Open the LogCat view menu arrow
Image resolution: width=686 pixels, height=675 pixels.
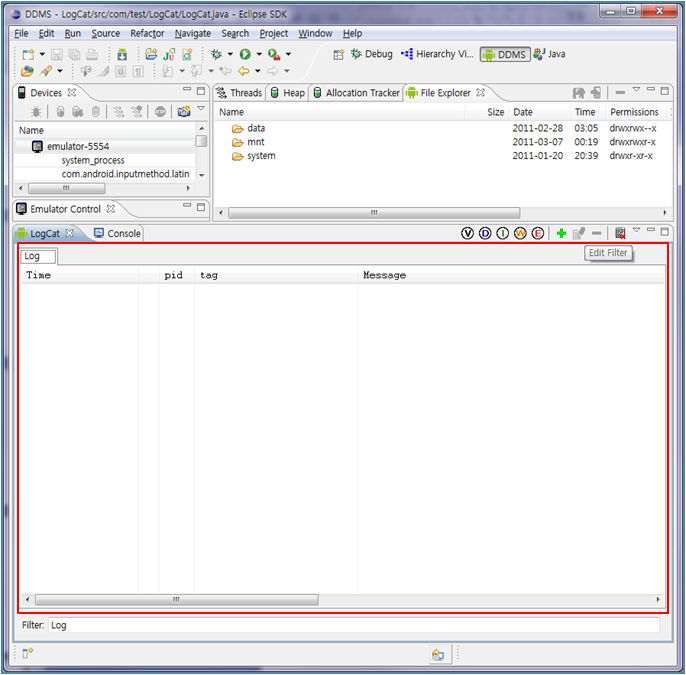(637, 230)
